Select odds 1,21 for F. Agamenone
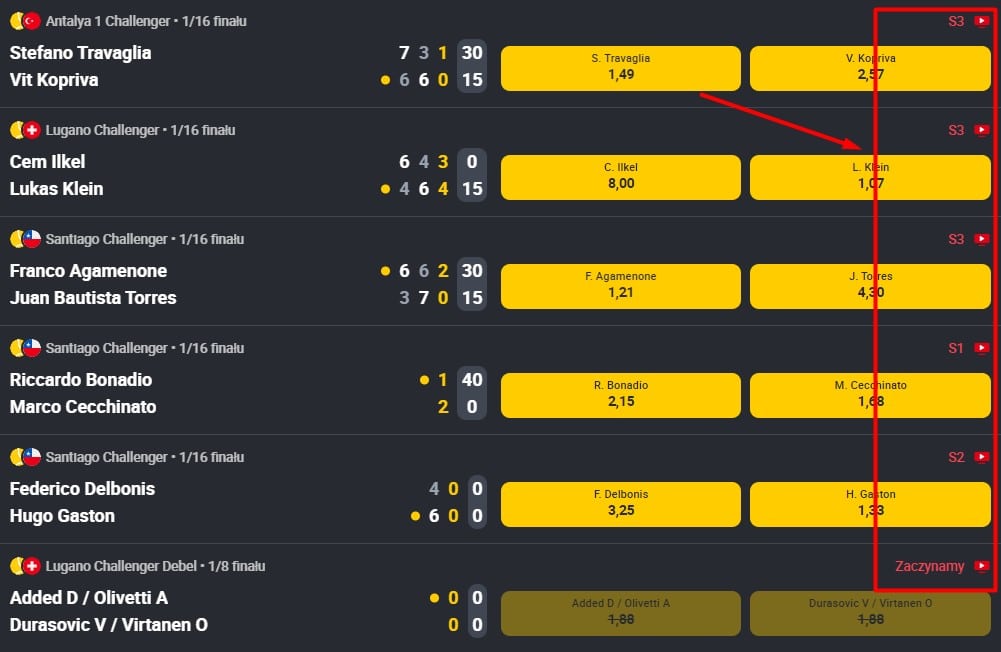Viewport: 1001px width, 652px height. [620, 286]
